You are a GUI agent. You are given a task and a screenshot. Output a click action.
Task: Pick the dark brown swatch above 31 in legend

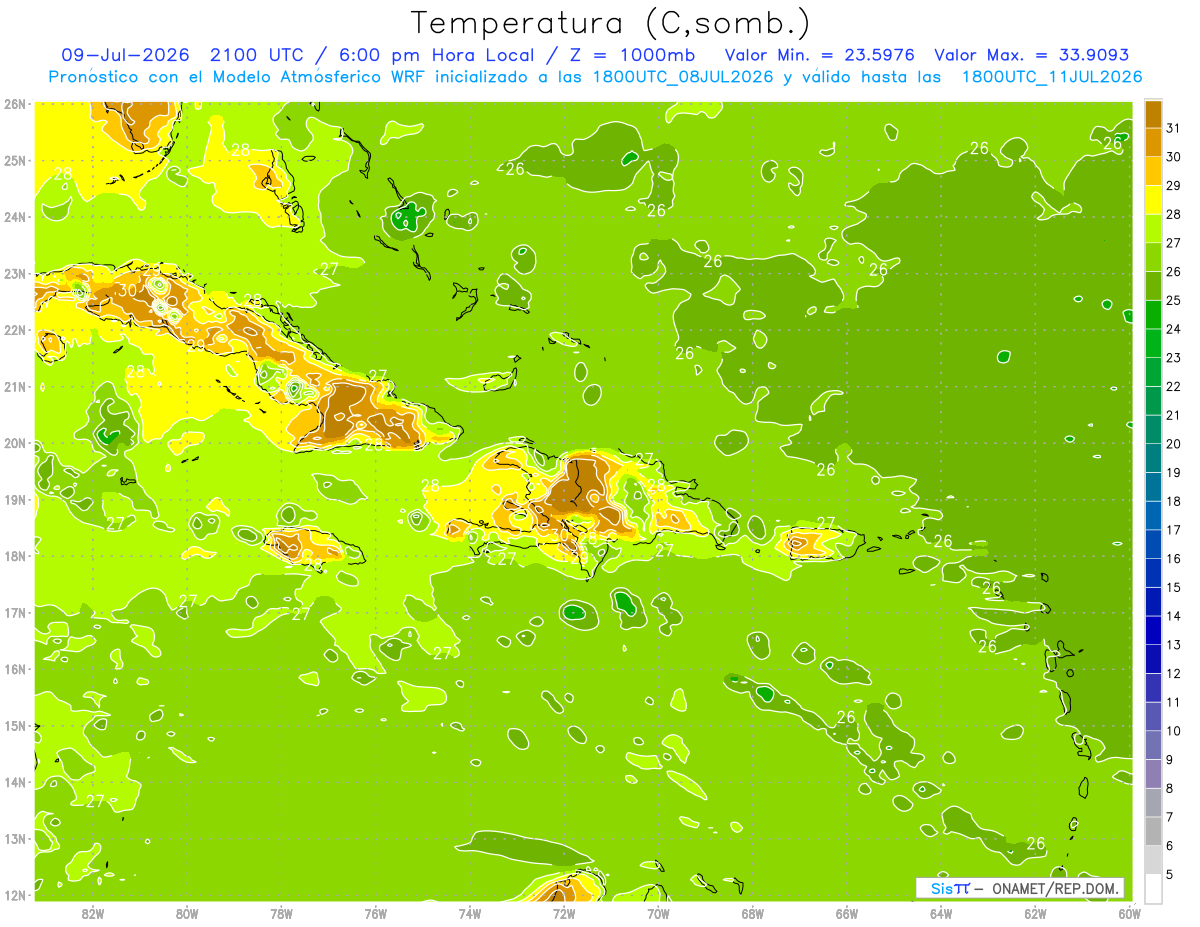(1153, 113)
